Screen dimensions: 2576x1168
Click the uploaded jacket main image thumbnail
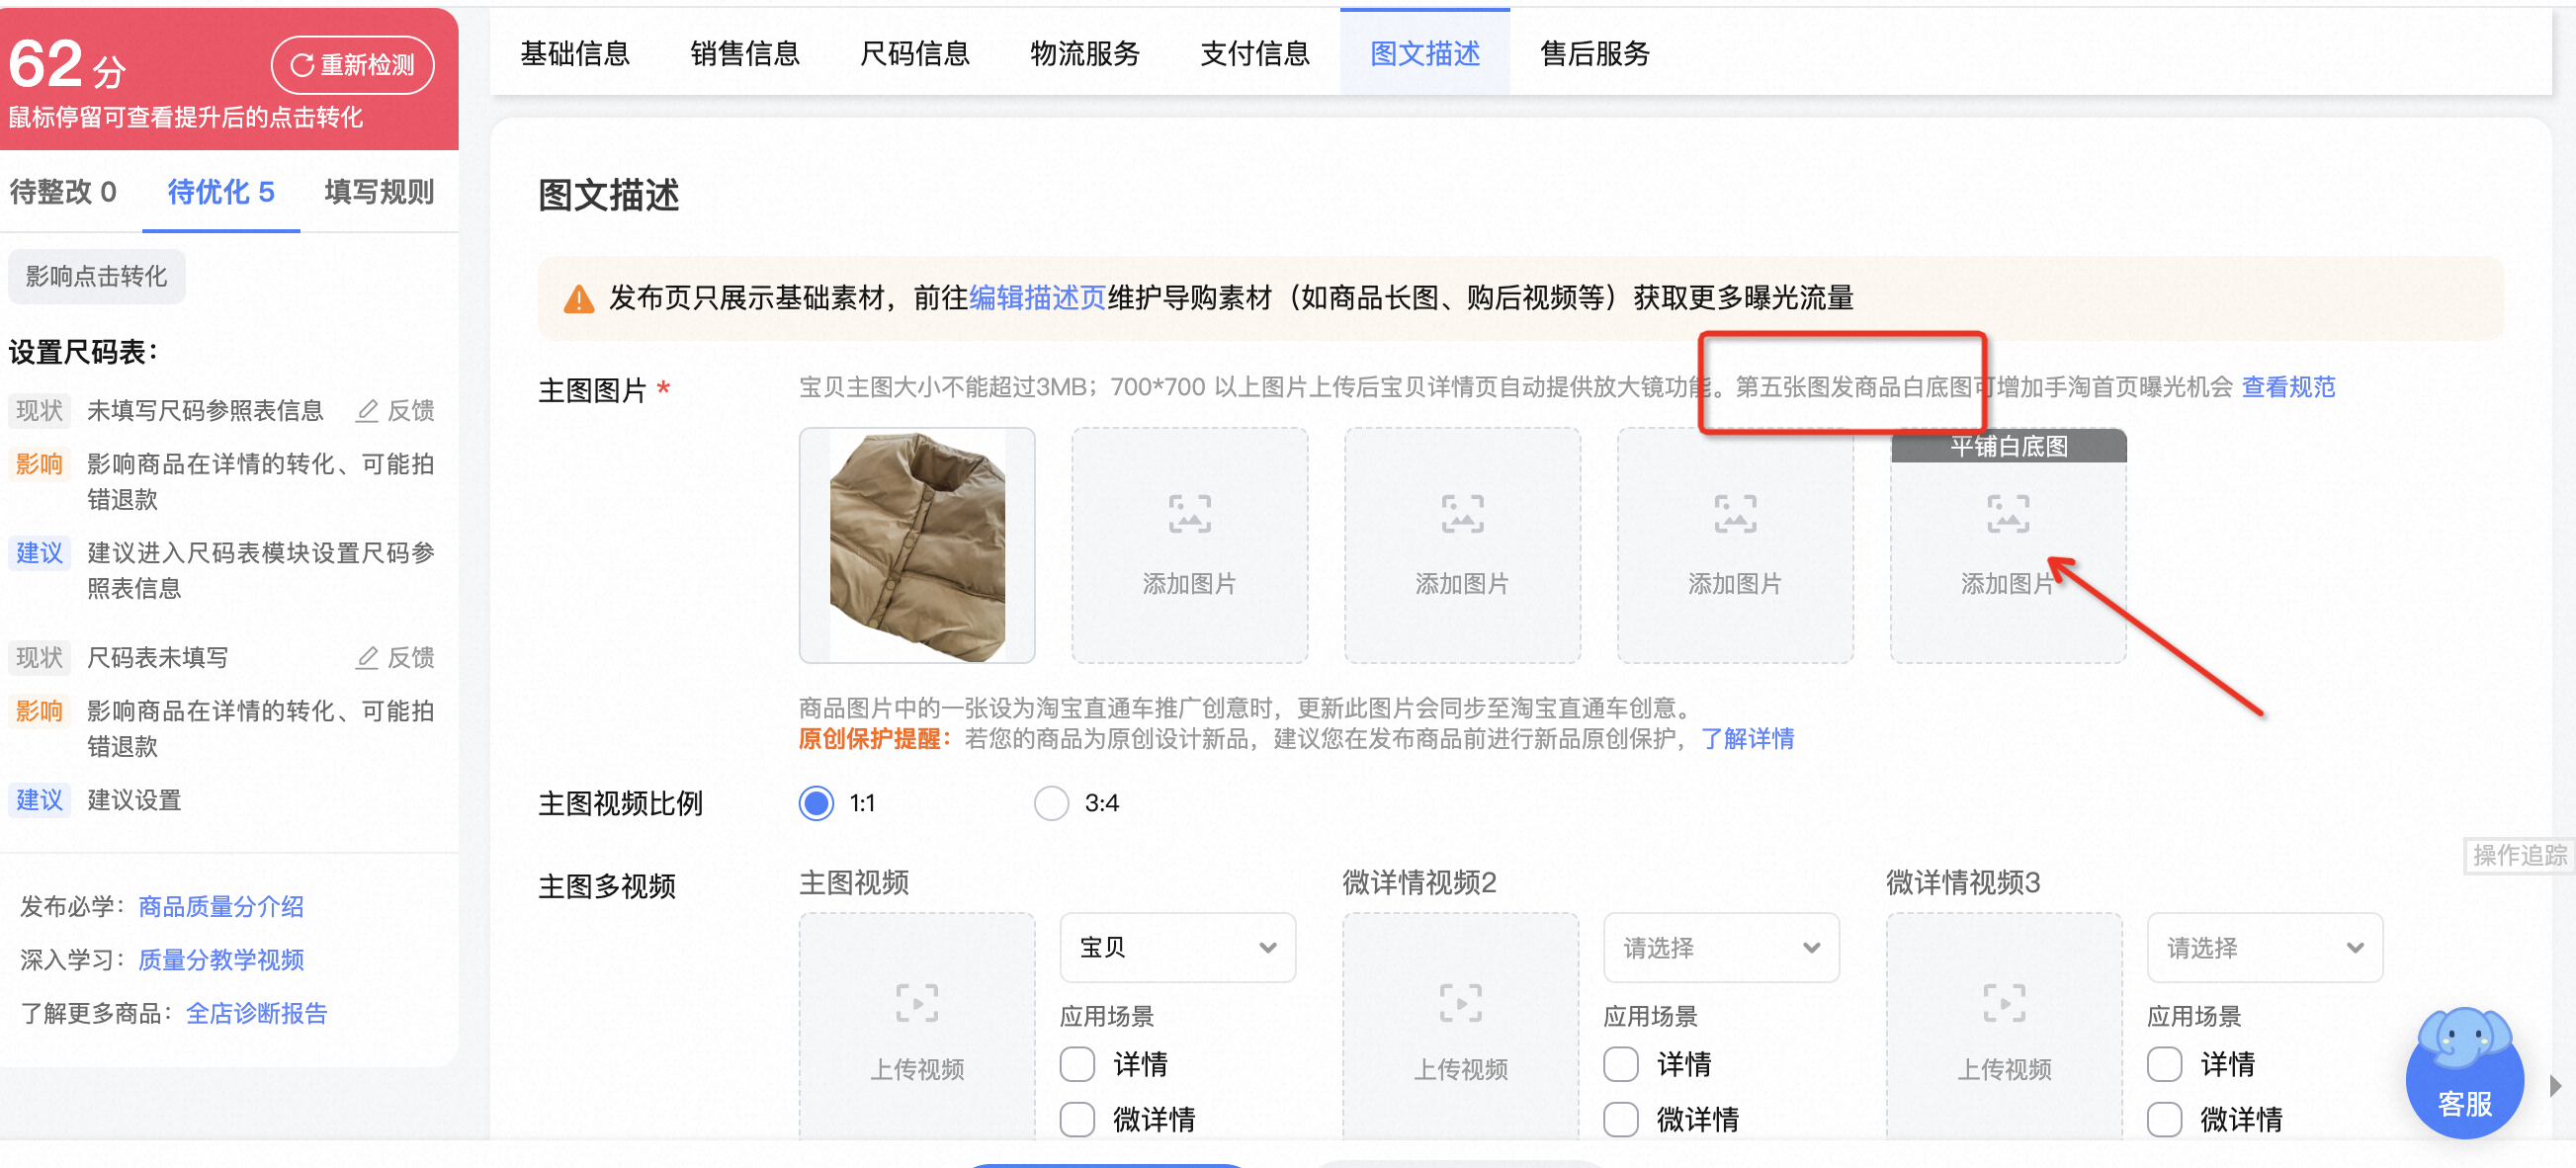pyautogui.click(x=917, y=546)
